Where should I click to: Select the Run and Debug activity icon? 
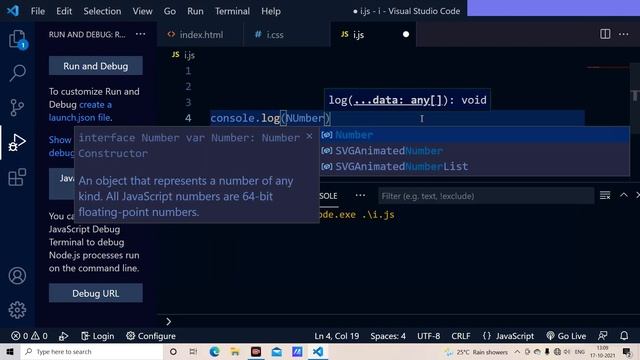pyautogui.click(x=17, y=142)
